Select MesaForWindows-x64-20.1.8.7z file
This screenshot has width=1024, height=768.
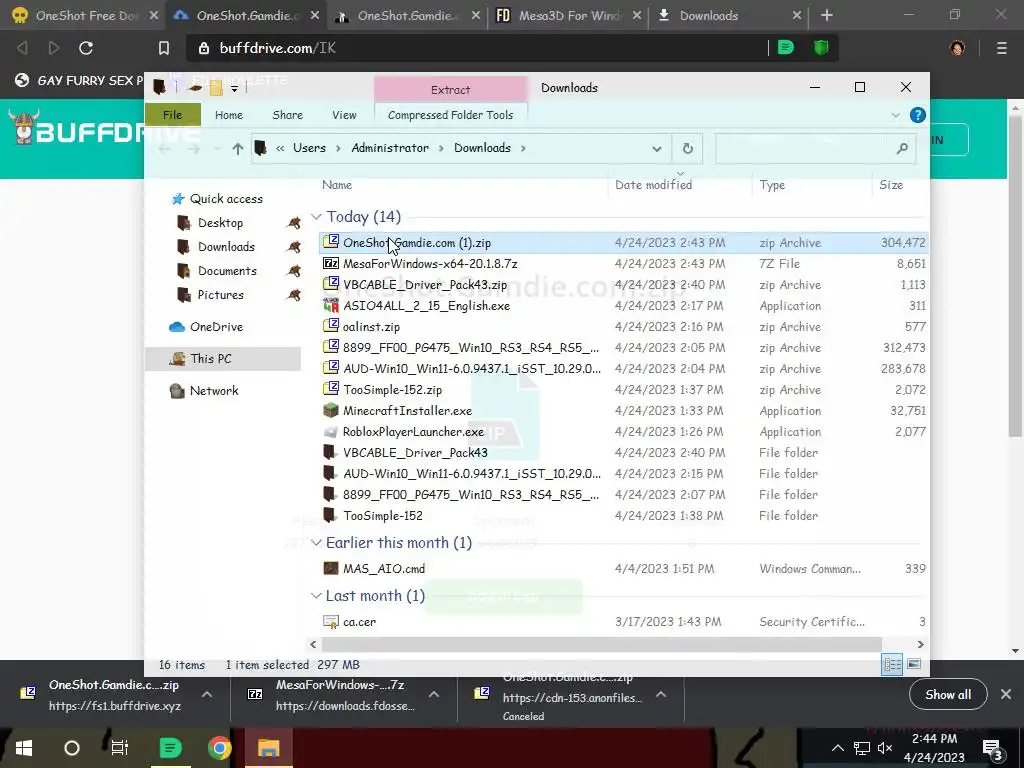tap(430, 264)
